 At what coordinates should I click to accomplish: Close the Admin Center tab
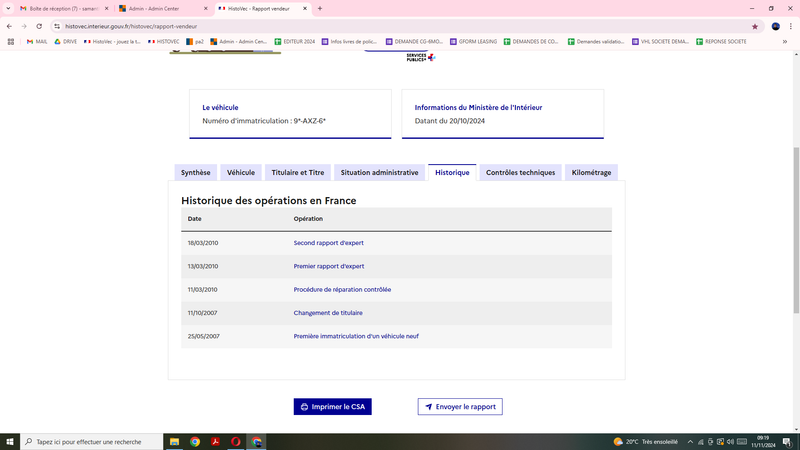click(206, 9)
